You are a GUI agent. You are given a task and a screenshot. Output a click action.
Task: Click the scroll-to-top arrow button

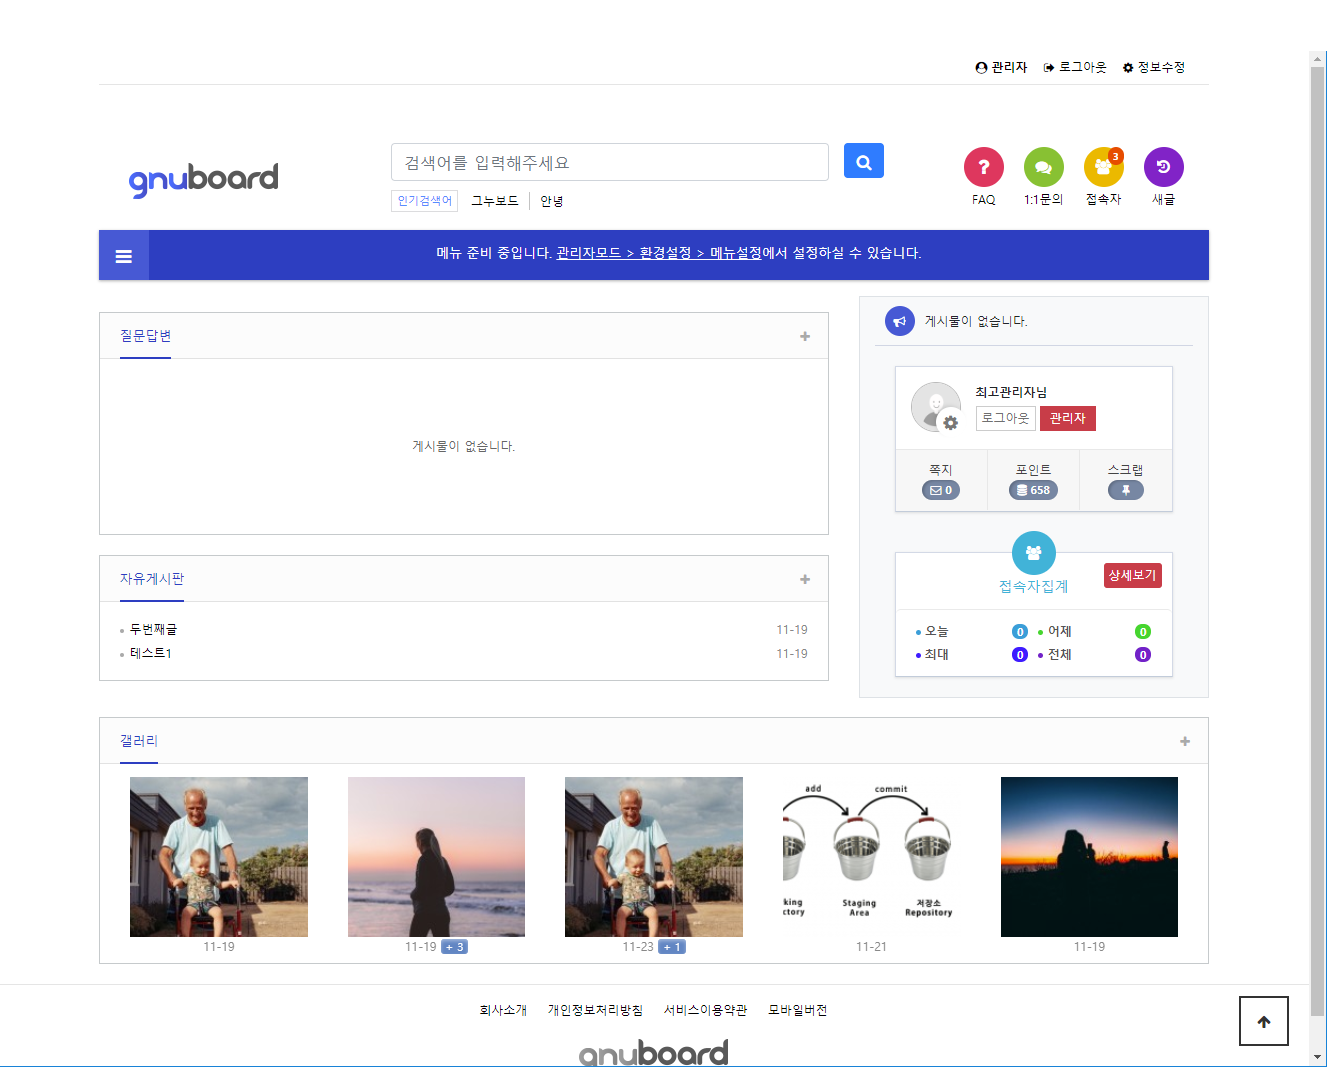coord(1263,1021)
